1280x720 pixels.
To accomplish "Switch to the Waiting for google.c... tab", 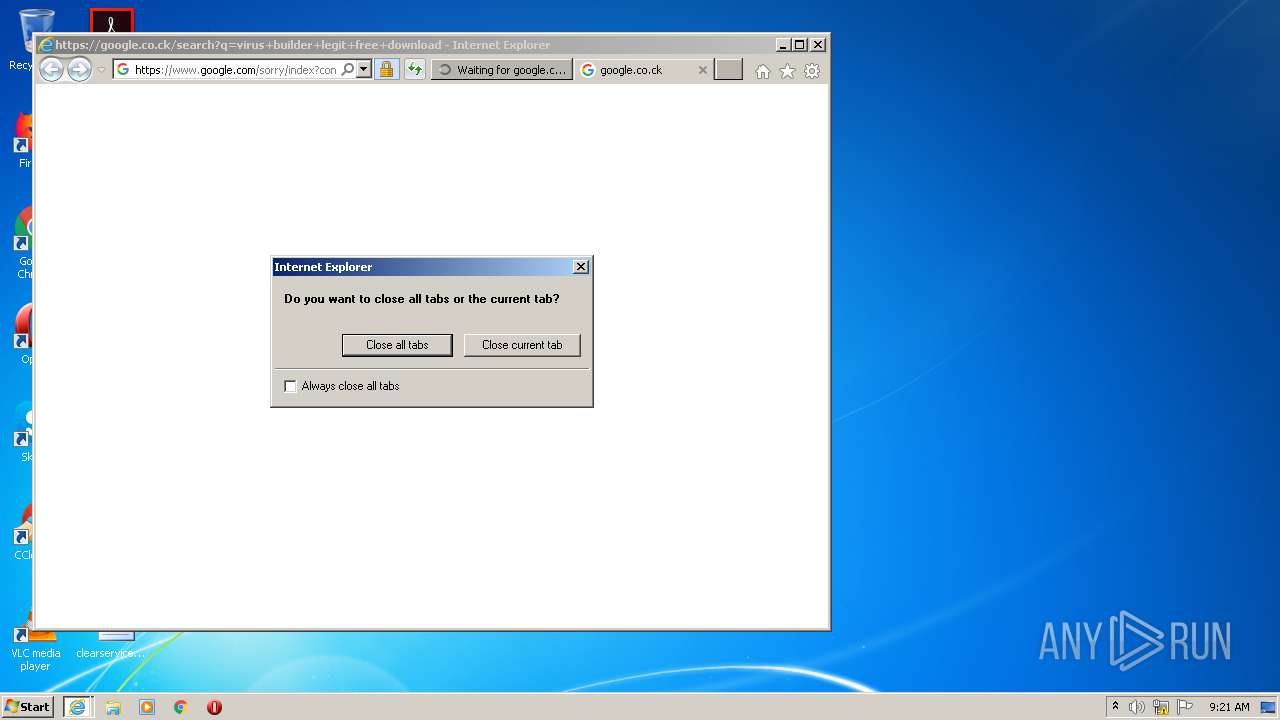I will point(502,70).
